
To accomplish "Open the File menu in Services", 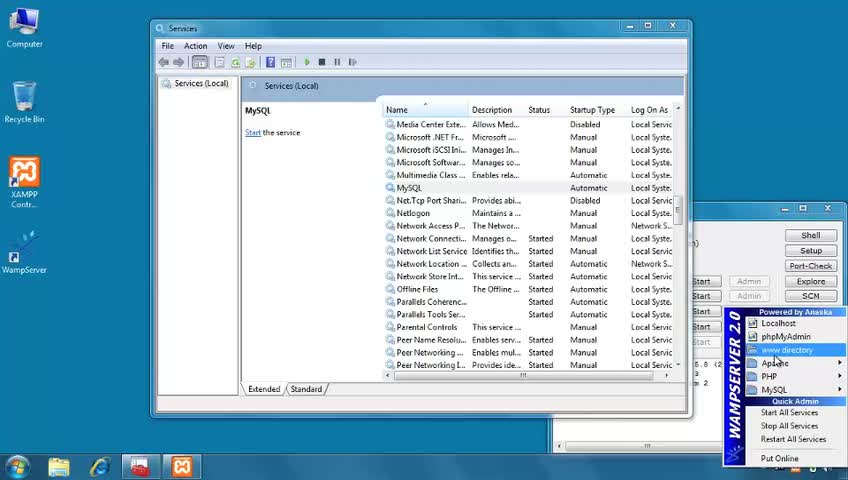I will pos(168,46).
